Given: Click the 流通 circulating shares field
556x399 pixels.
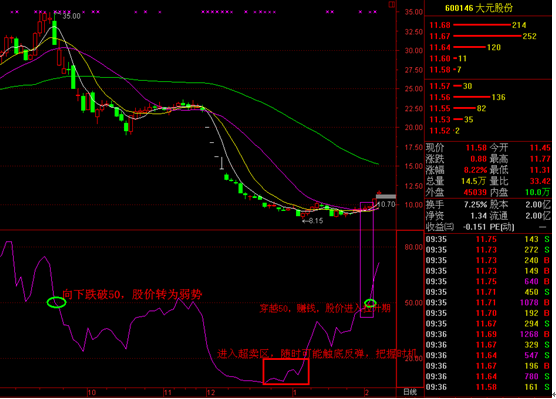Looking at the screenshot, I should [520, 216].
